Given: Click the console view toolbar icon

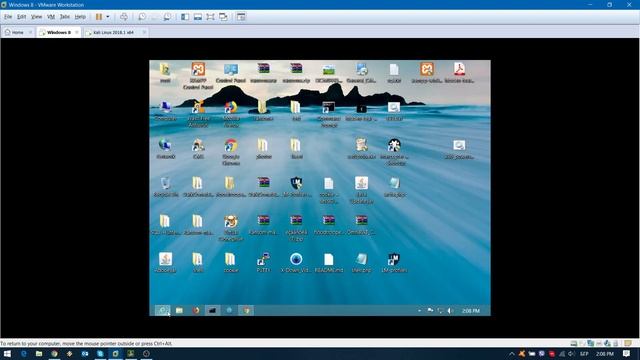Looking at the screenshot, I should tap(241, 17).
